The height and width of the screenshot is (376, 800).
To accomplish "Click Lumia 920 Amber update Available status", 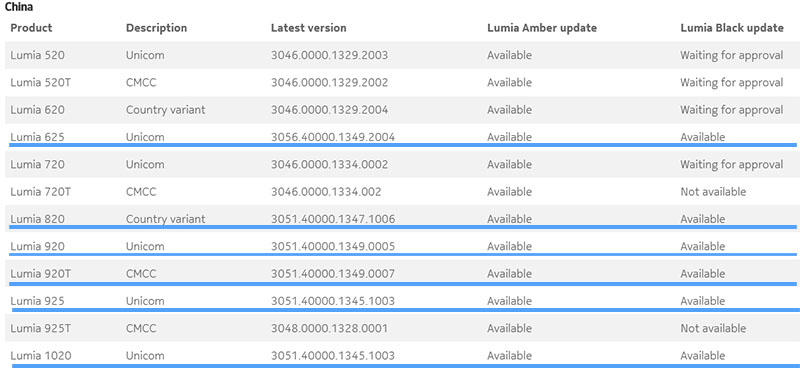I will [x=510, y=246].
